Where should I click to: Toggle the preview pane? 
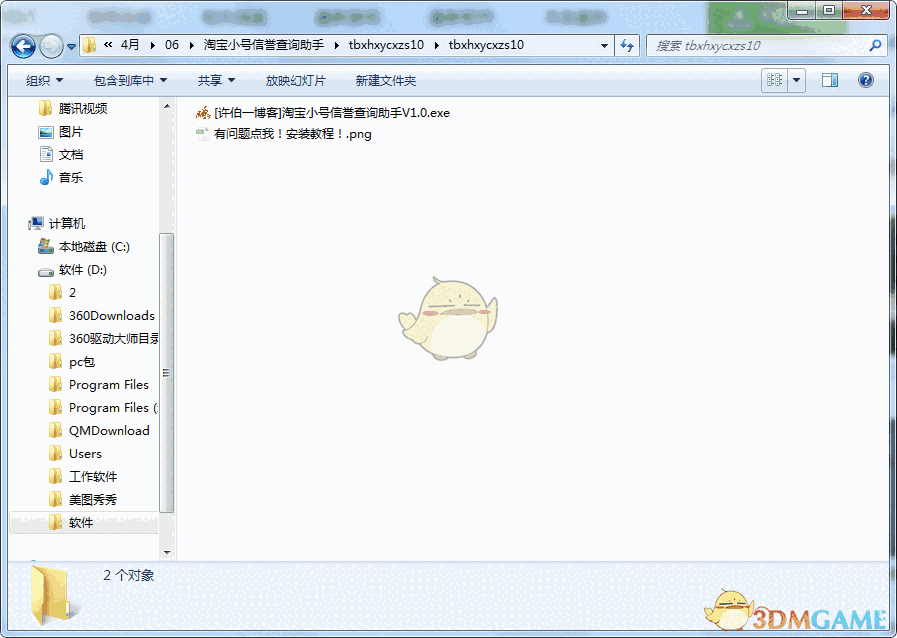coord(829,80)
